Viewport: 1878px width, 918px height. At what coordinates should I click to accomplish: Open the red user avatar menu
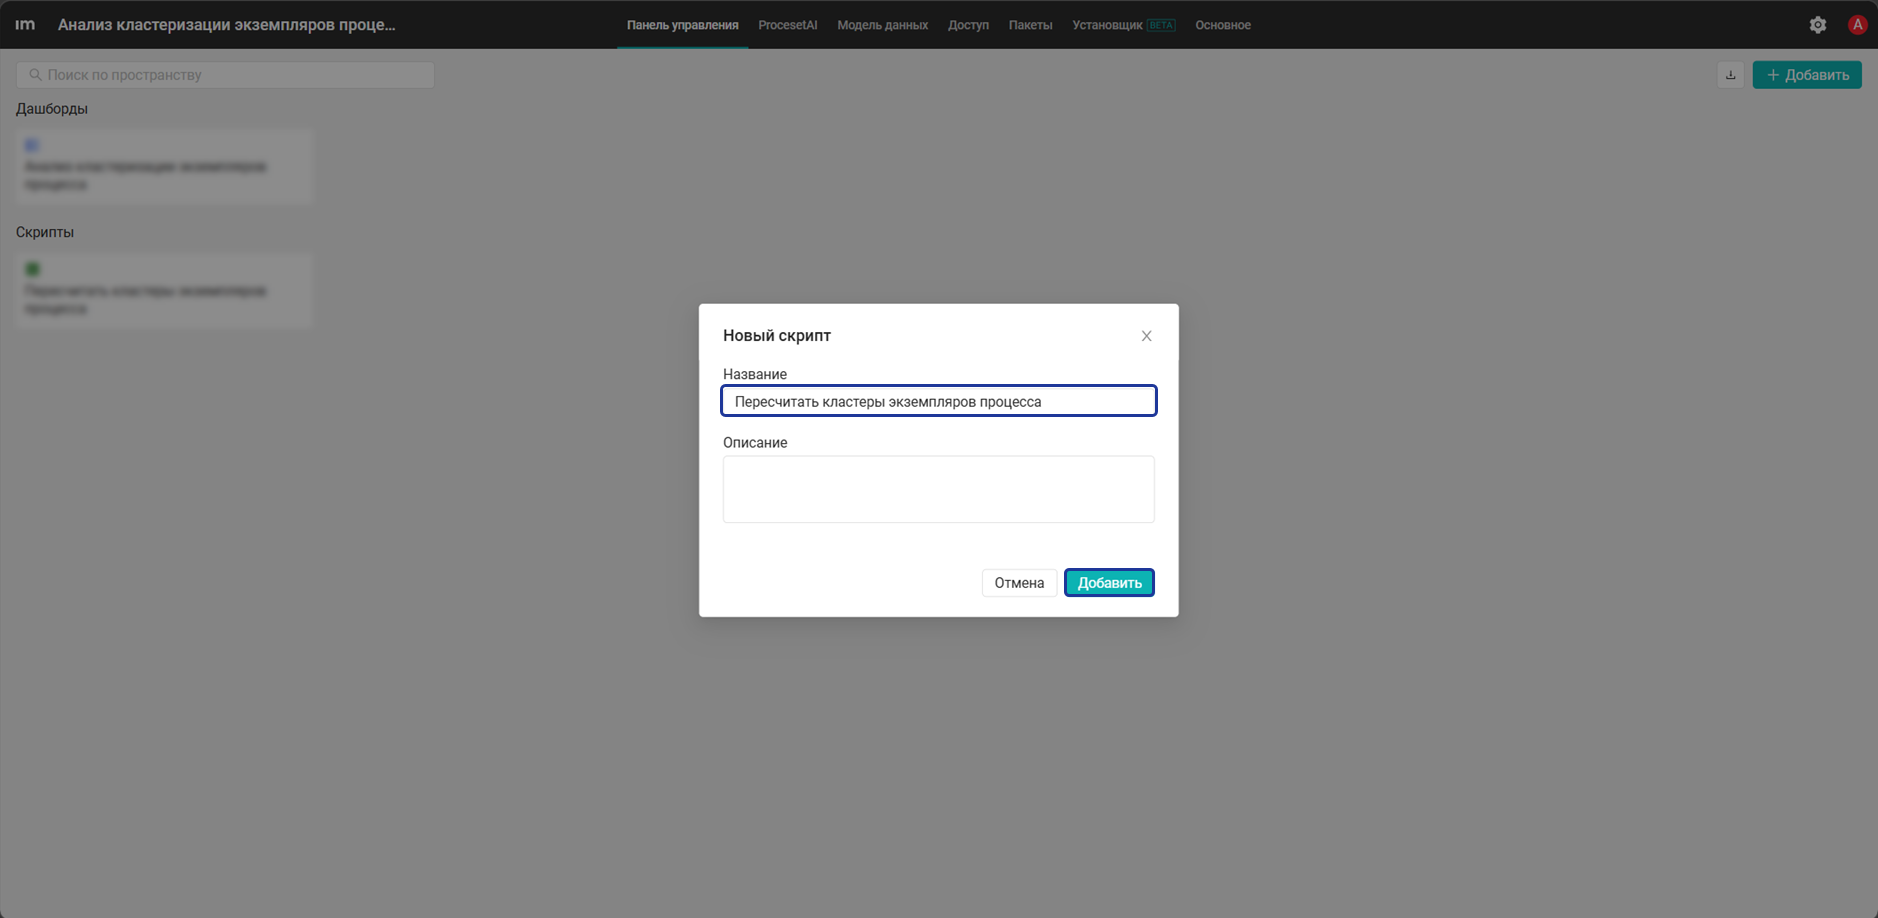pos(1857,25)
